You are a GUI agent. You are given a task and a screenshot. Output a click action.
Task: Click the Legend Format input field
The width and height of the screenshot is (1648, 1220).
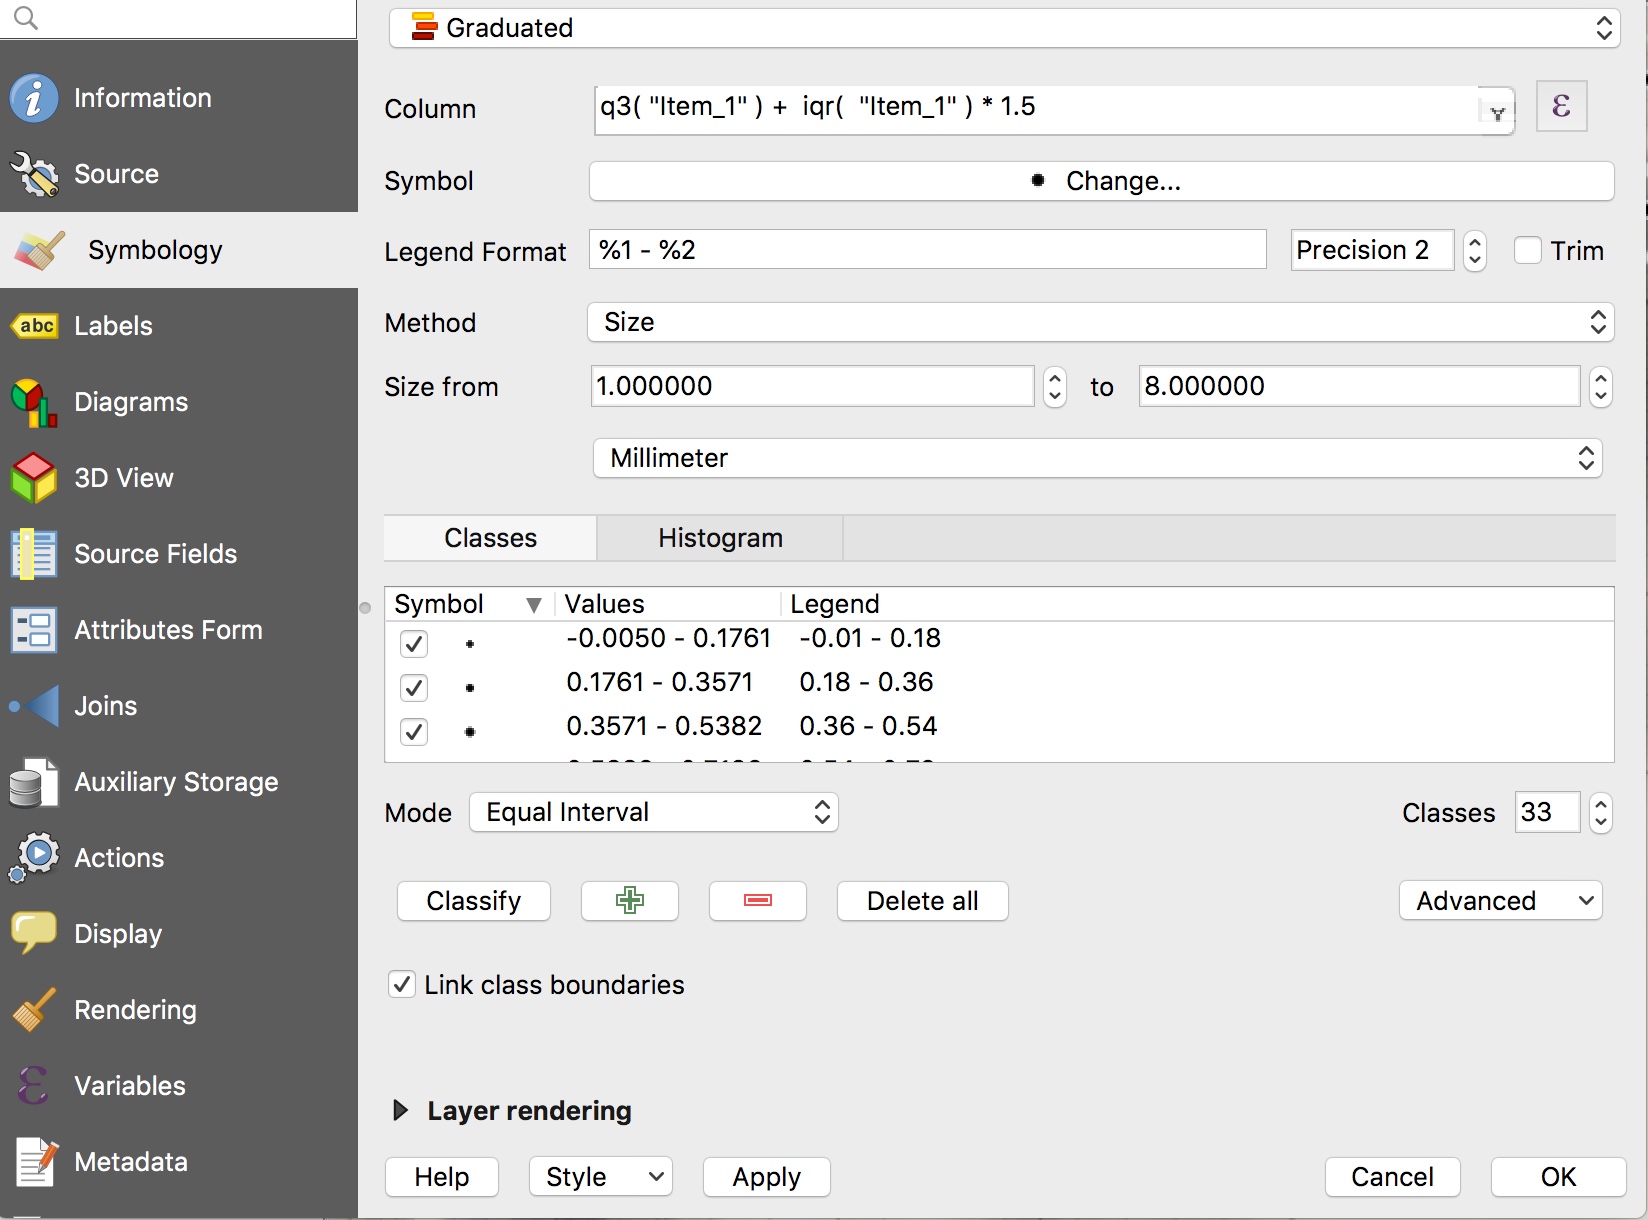coord(928,249)
